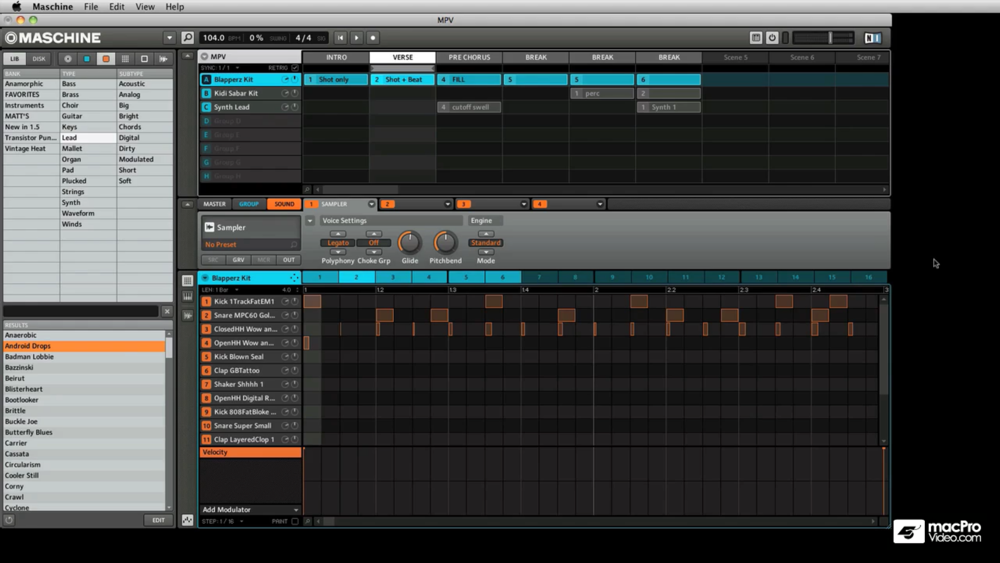The image size is (1000, 563).
Task: Click the audio engine power icon
Action: 772,38
